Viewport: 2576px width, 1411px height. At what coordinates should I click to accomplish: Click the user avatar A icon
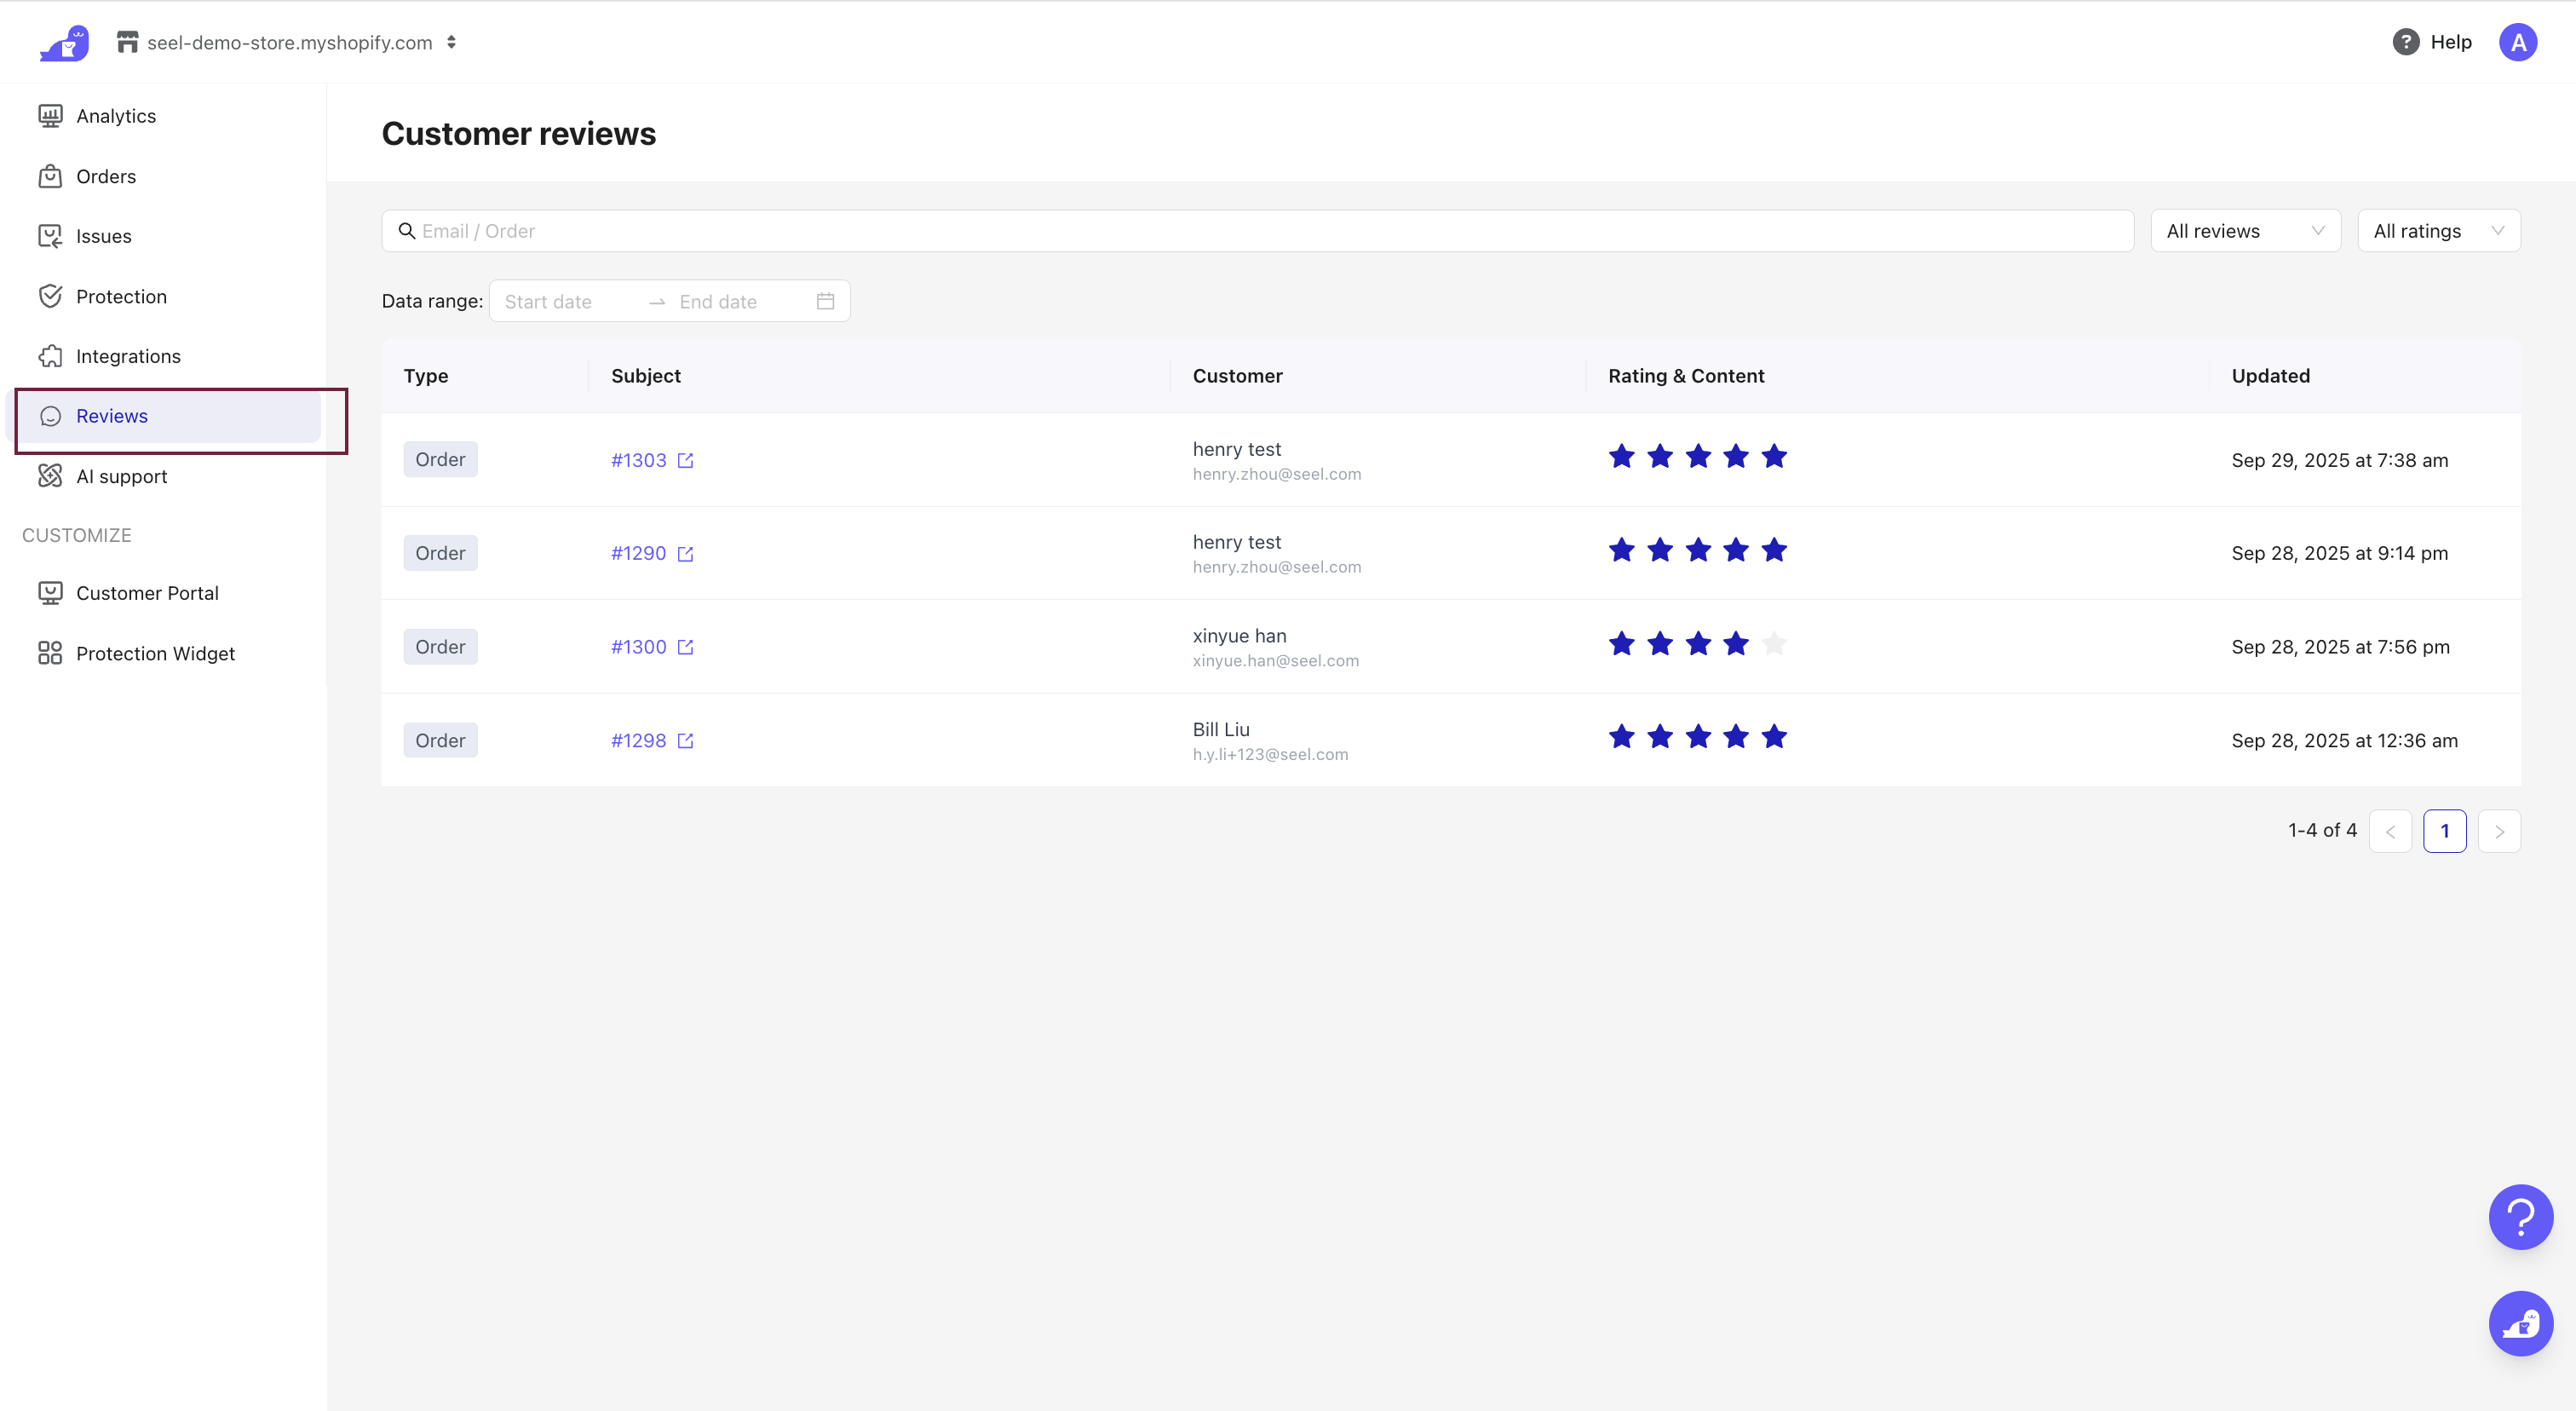coord(2517,42)
